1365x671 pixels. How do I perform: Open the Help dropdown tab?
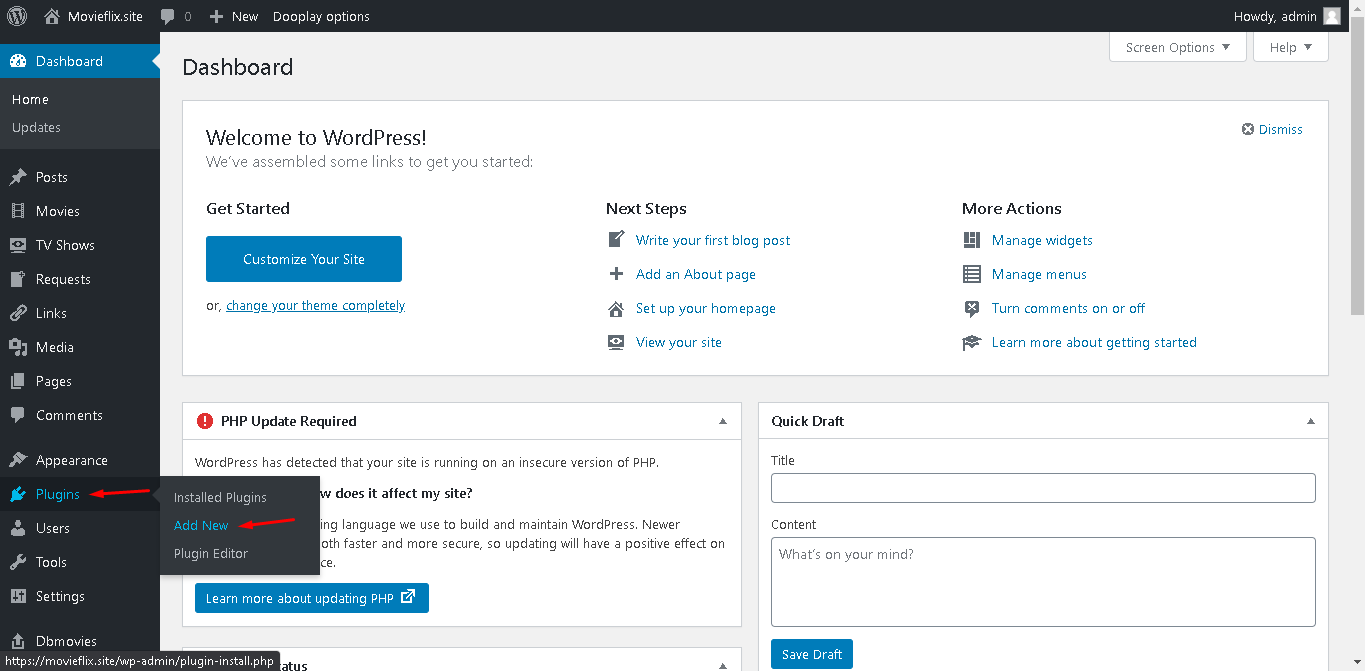click(x=1290, y=47)
